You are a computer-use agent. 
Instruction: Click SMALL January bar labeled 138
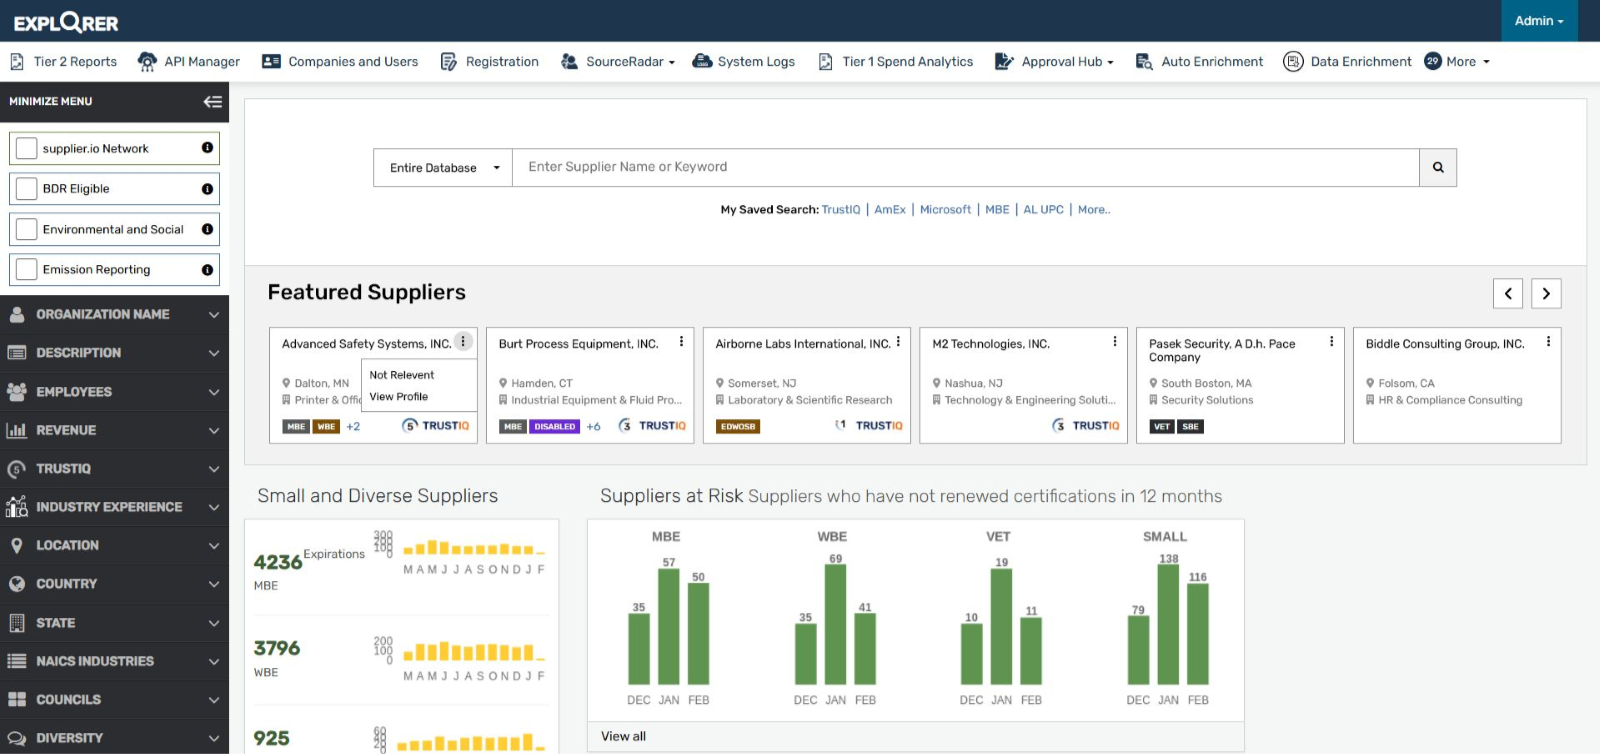tap(1168, 625)
